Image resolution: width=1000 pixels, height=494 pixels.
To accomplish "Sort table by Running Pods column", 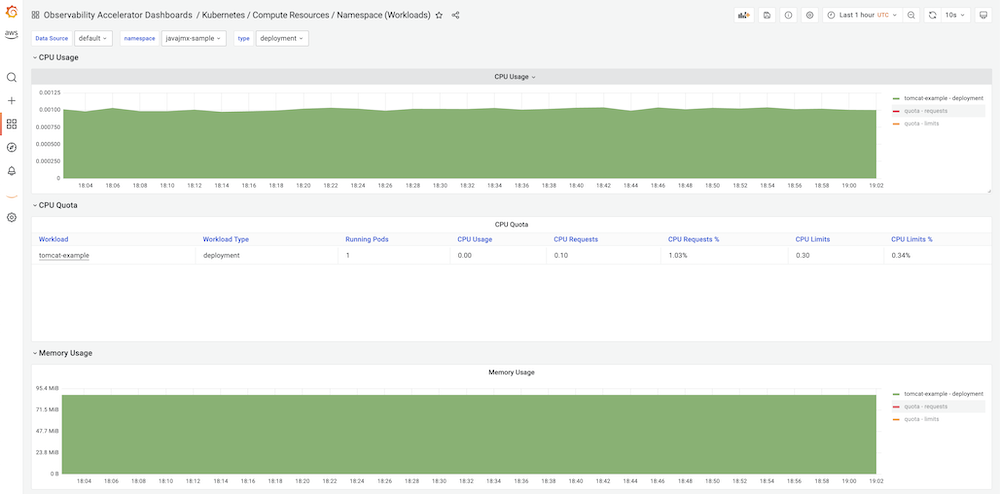I will click(367, 240).
